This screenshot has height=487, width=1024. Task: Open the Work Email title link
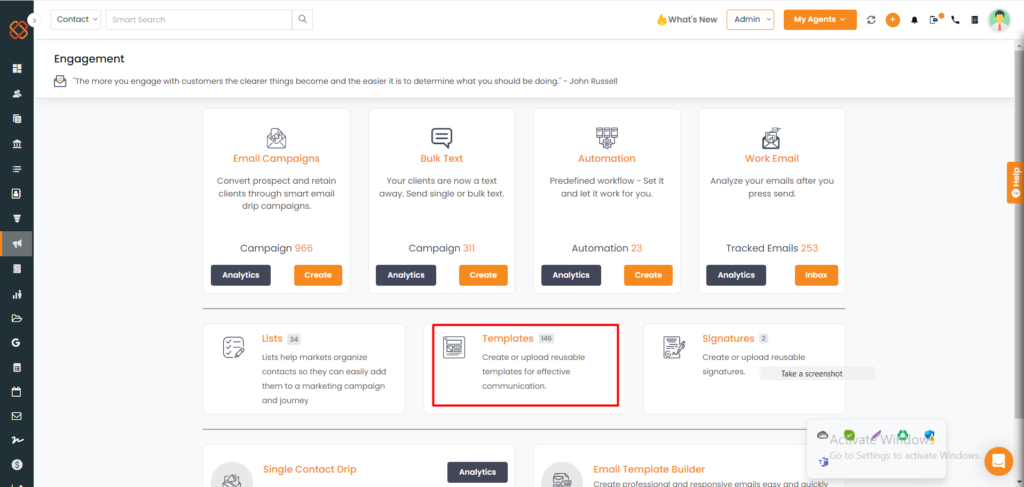772,159
